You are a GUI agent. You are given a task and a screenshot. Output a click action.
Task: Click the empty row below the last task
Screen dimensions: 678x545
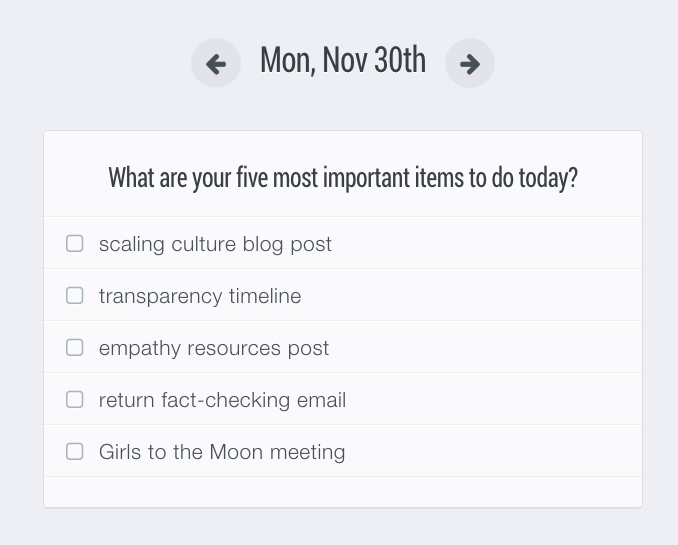pos(342,491)
